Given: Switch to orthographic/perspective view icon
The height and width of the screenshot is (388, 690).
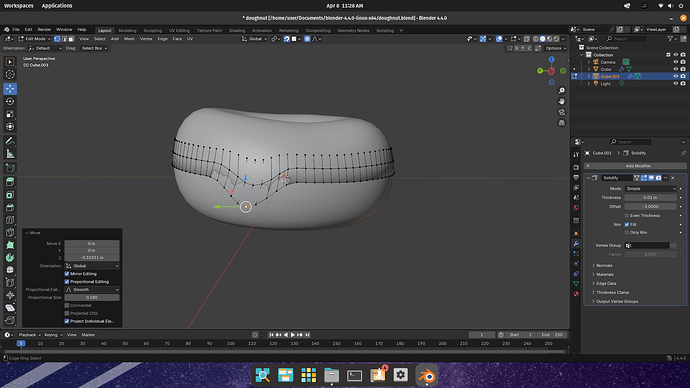Looking at the screenshot, I should (562, 123).
